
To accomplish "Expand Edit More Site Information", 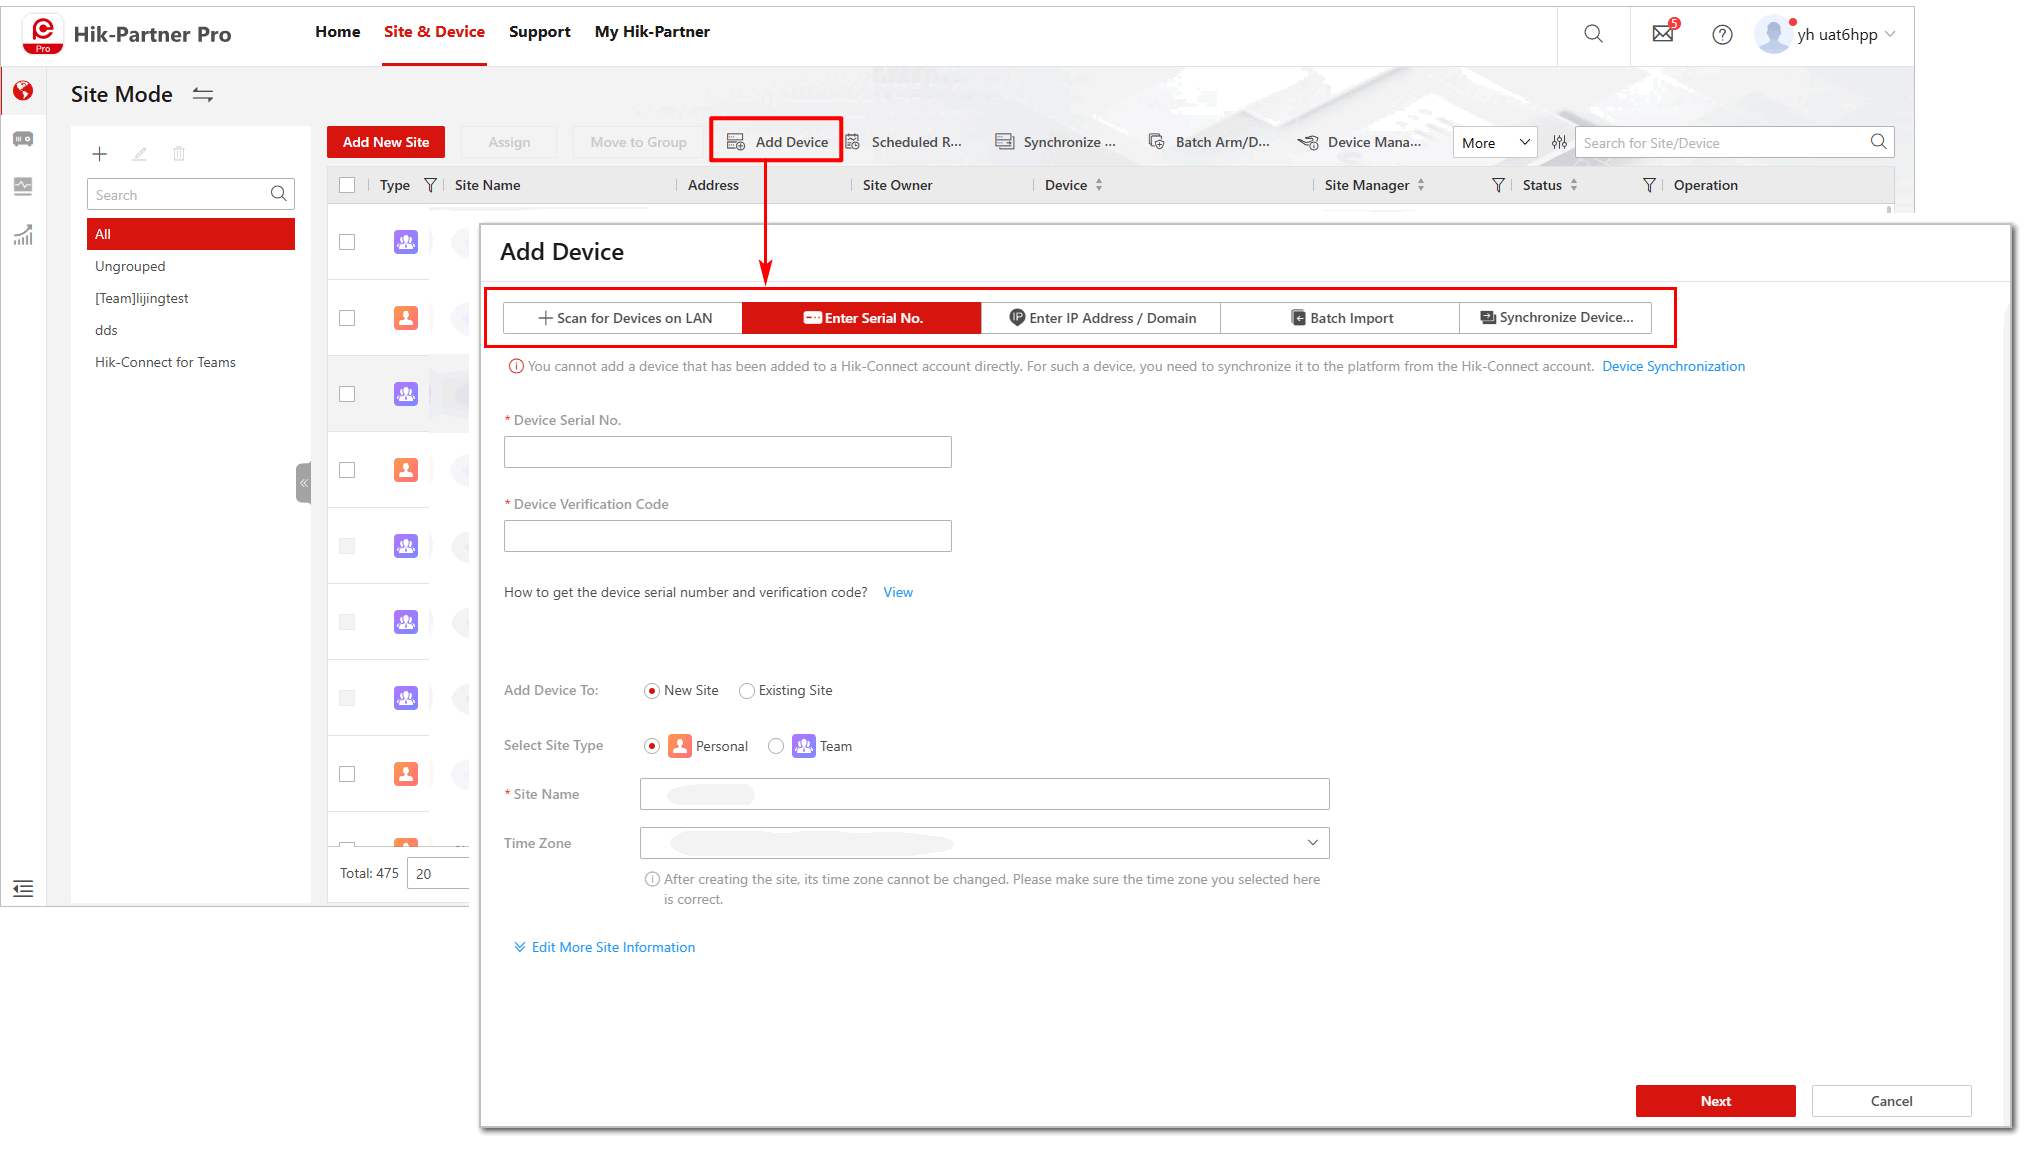I will pos(604,947).
